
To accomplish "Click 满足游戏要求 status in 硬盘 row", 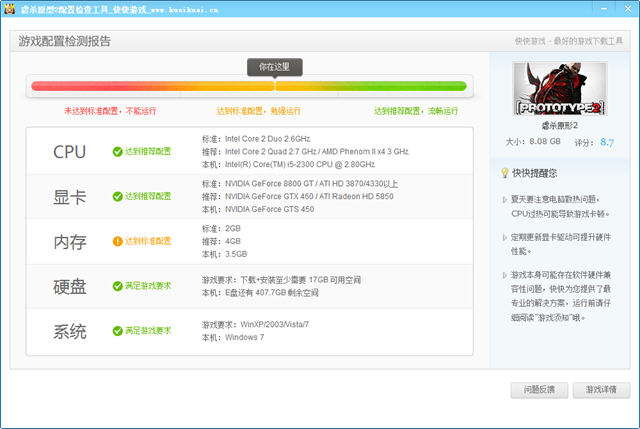I will coord(148,286).
